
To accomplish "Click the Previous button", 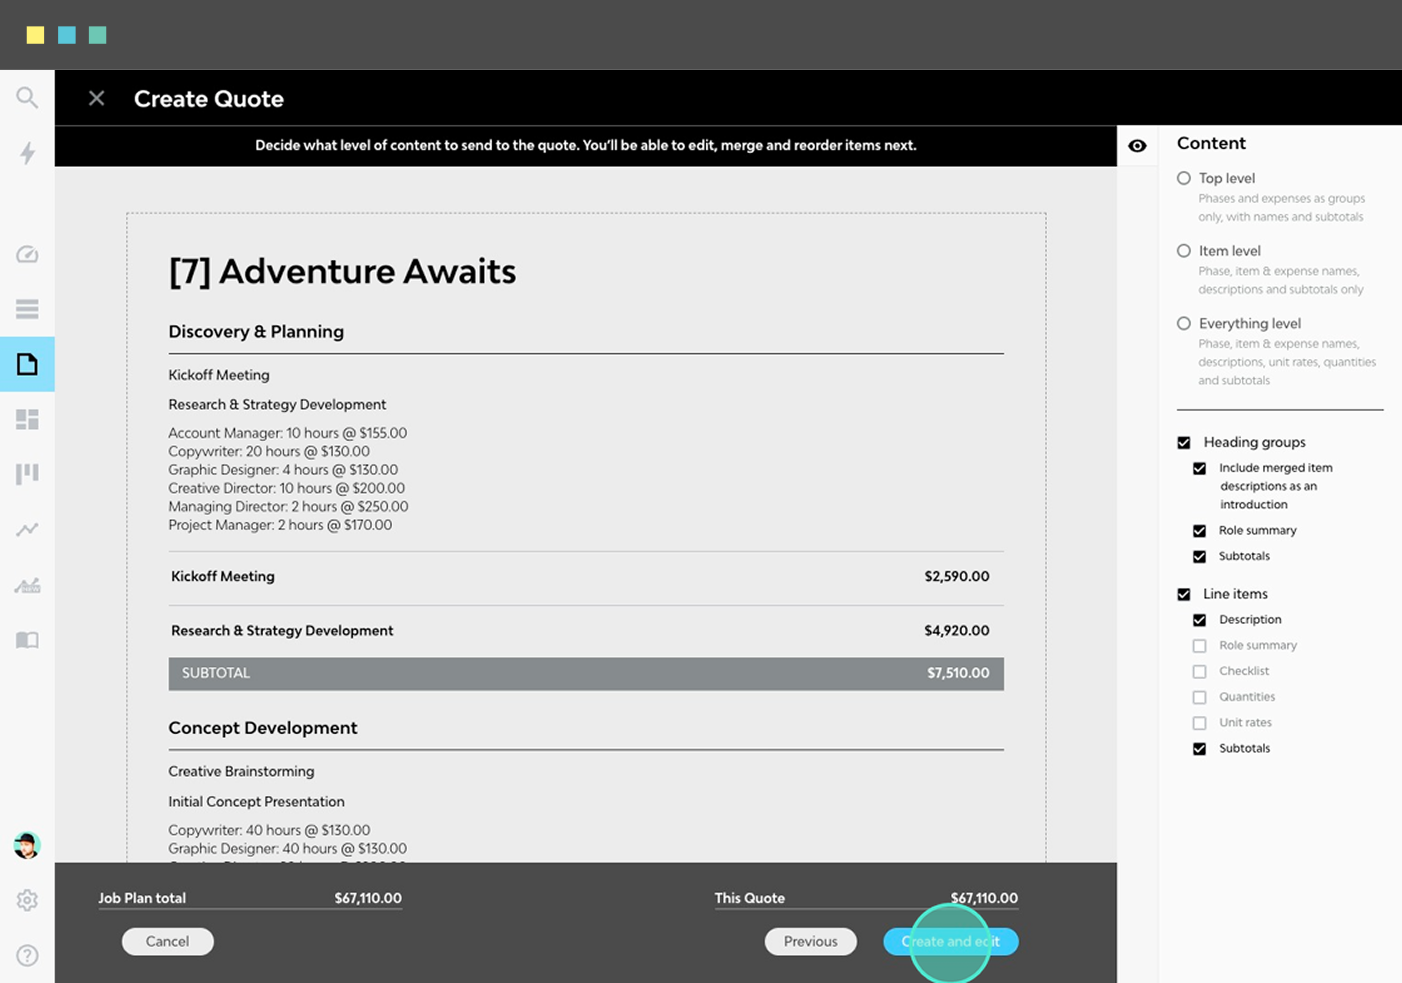I will [x=810, y=941].
